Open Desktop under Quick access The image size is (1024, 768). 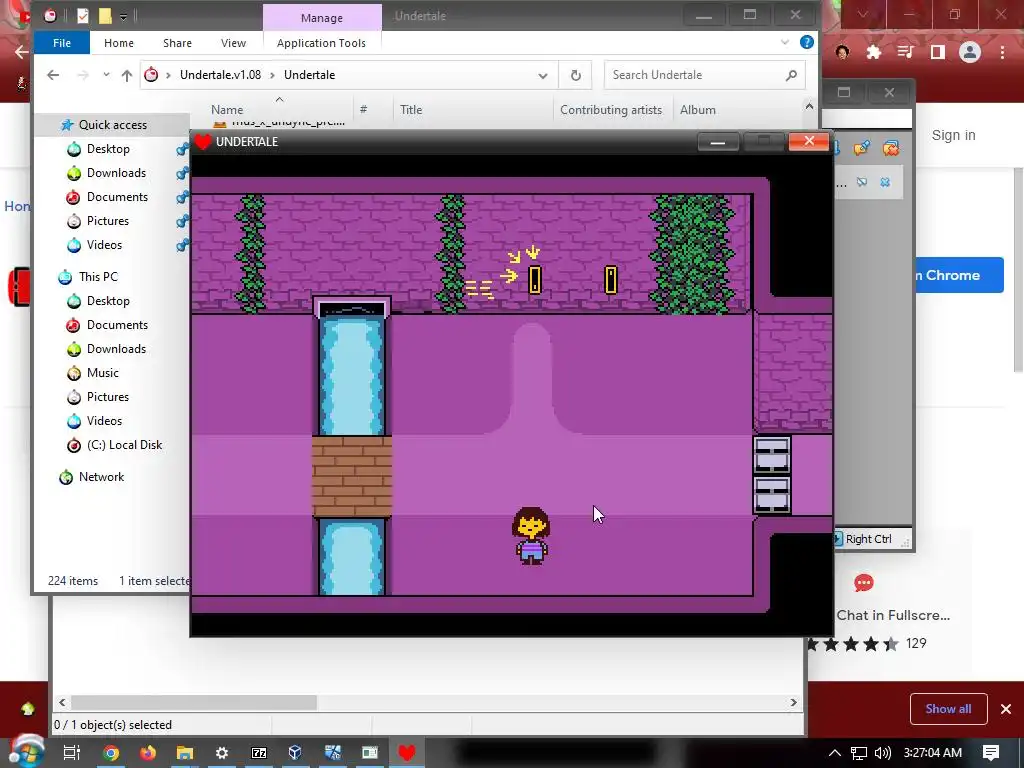tap(108, 149)
